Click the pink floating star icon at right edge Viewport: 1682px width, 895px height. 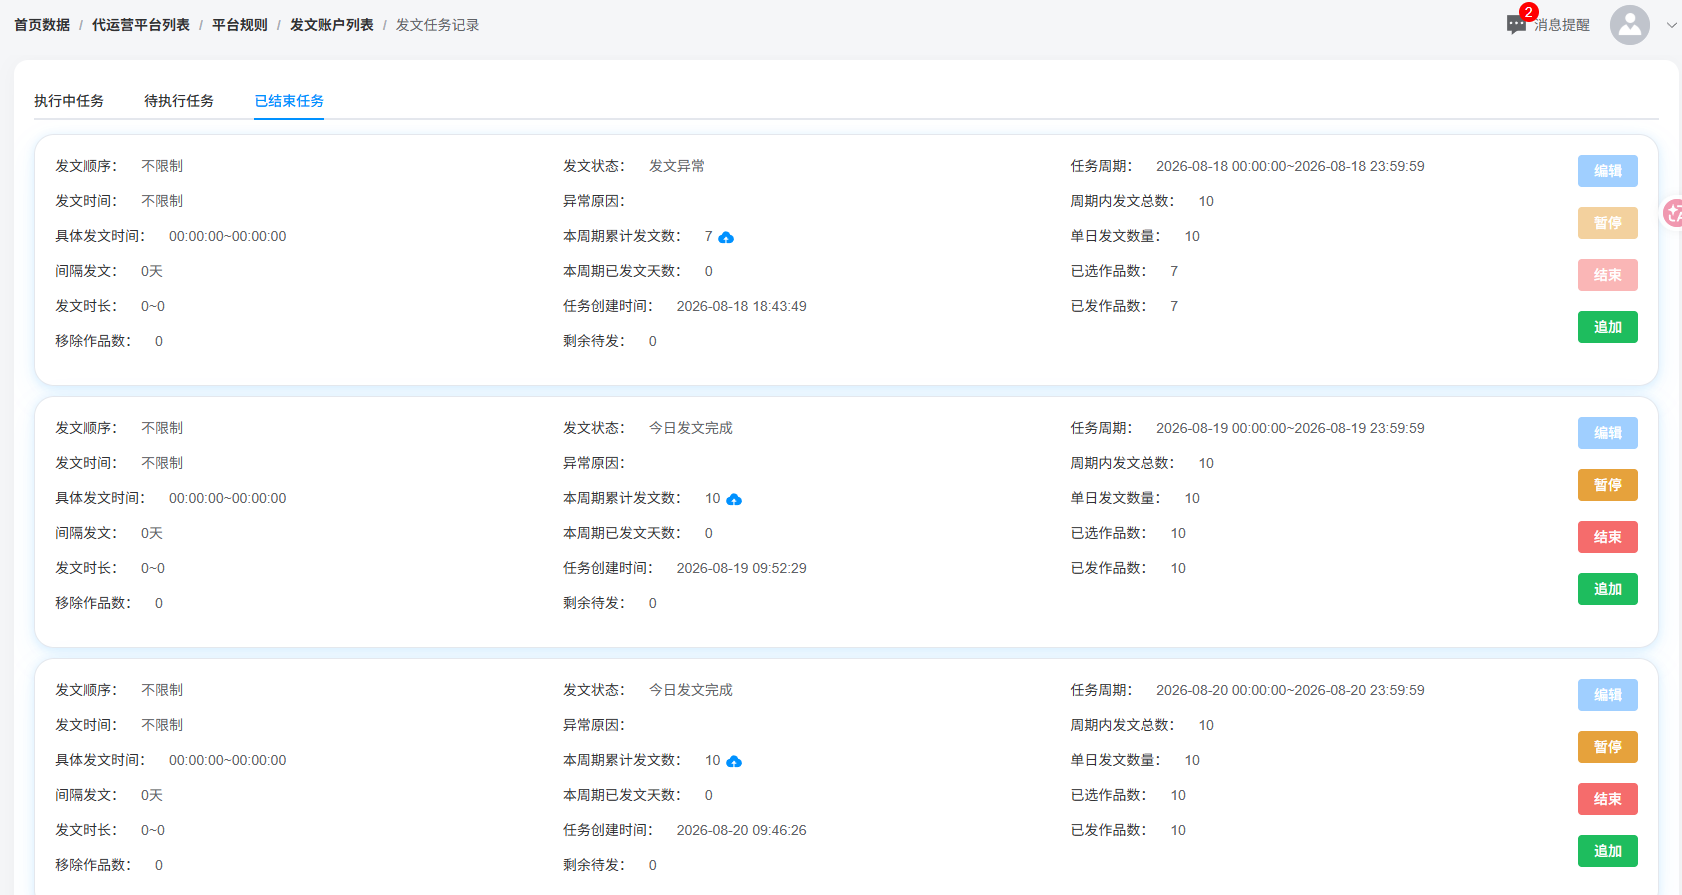click(1673, 212)
